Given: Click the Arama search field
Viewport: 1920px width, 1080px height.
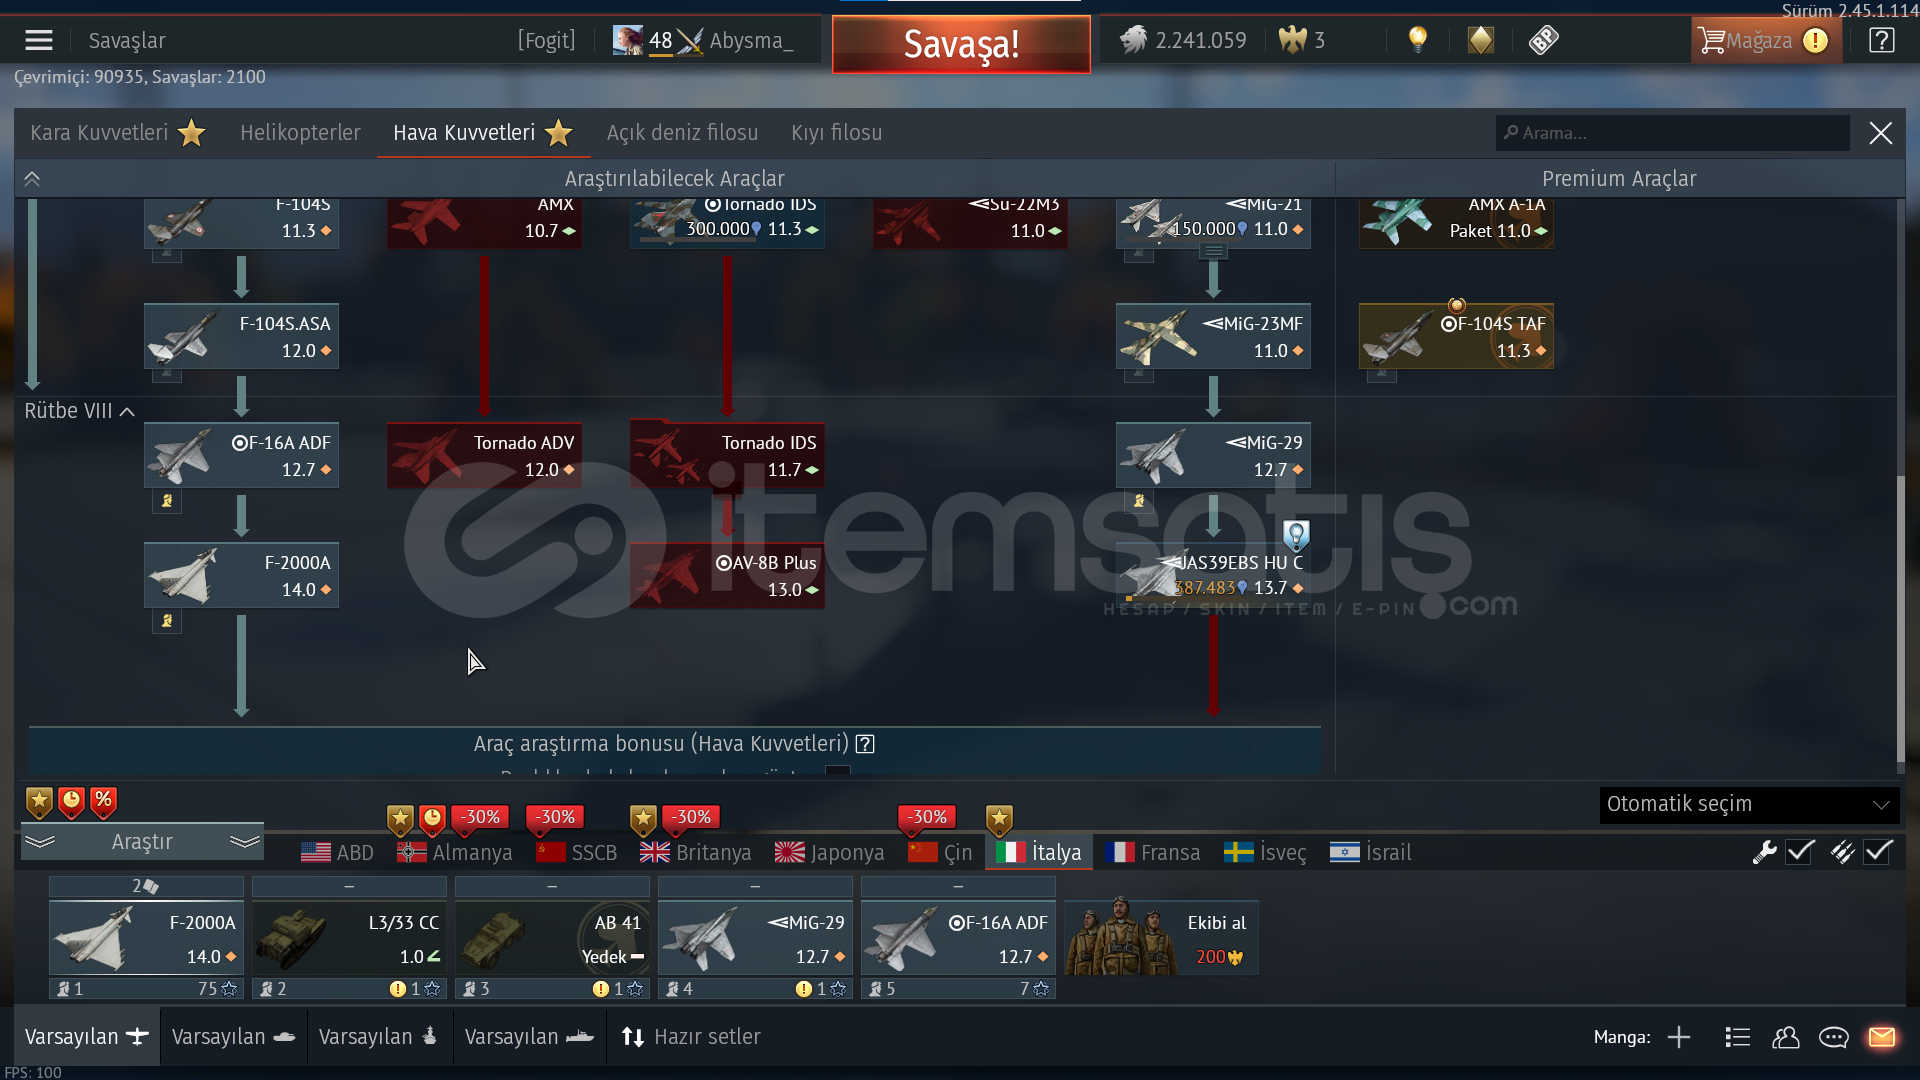Looking at the screenshot, I should (1672, 133).
